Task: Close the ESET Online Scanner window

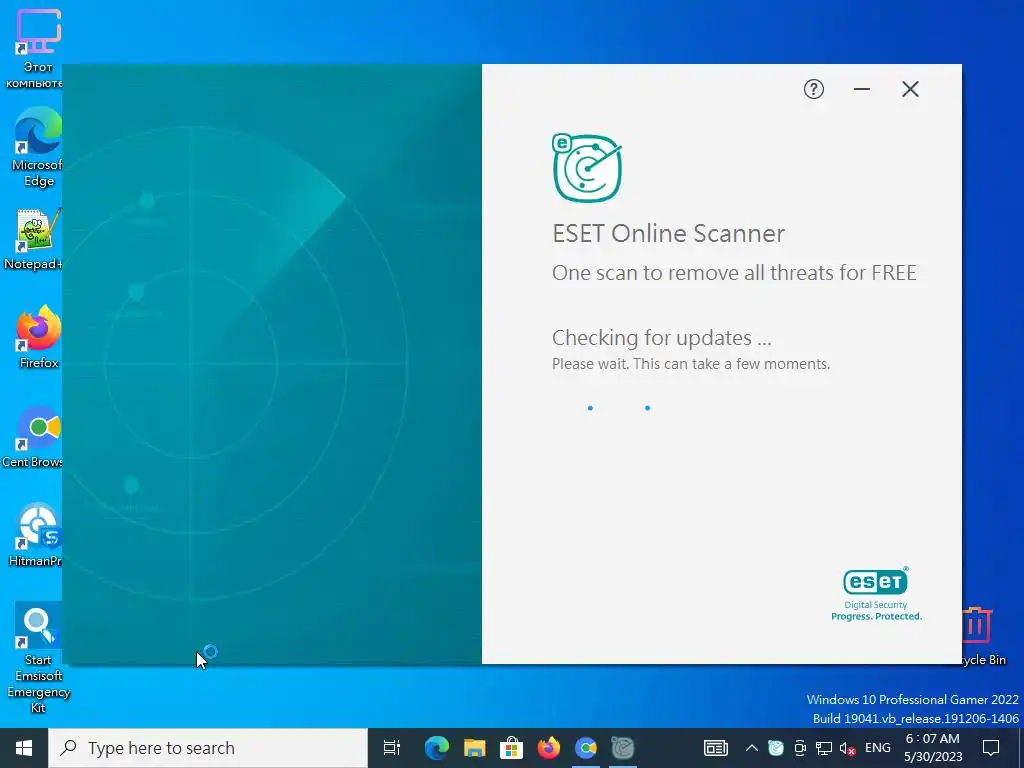Action: (x=910, y=89)
